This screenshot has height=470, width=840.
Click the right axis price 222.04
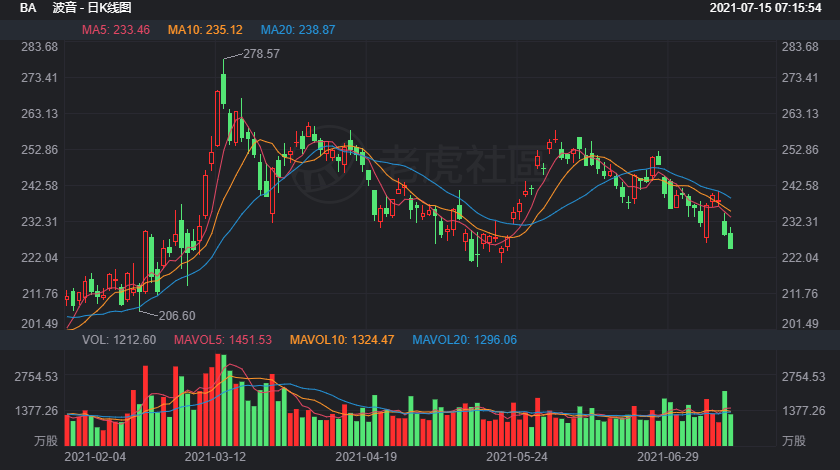(800, 258)
